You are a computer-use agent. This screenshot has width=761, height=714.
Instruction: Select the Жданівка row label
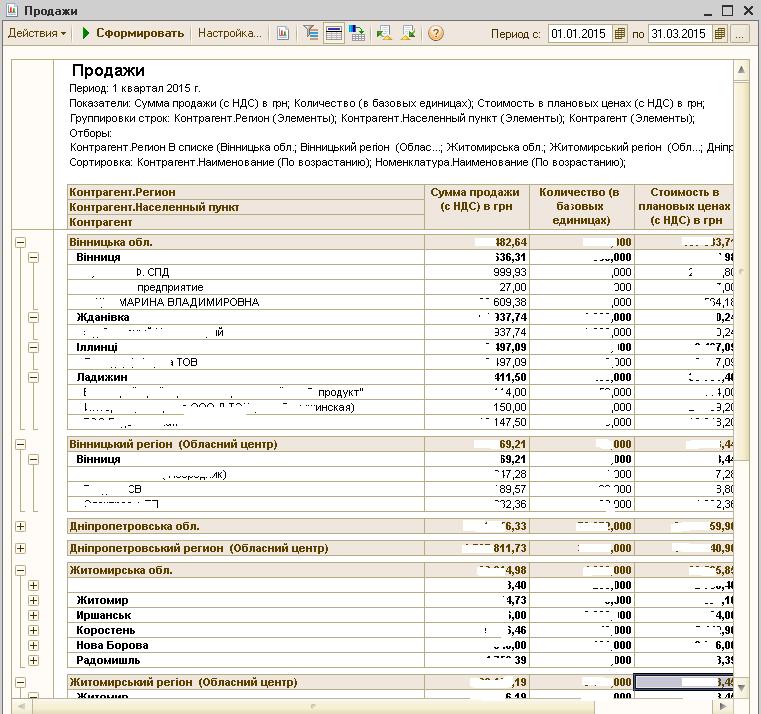(x=103, y=317)
